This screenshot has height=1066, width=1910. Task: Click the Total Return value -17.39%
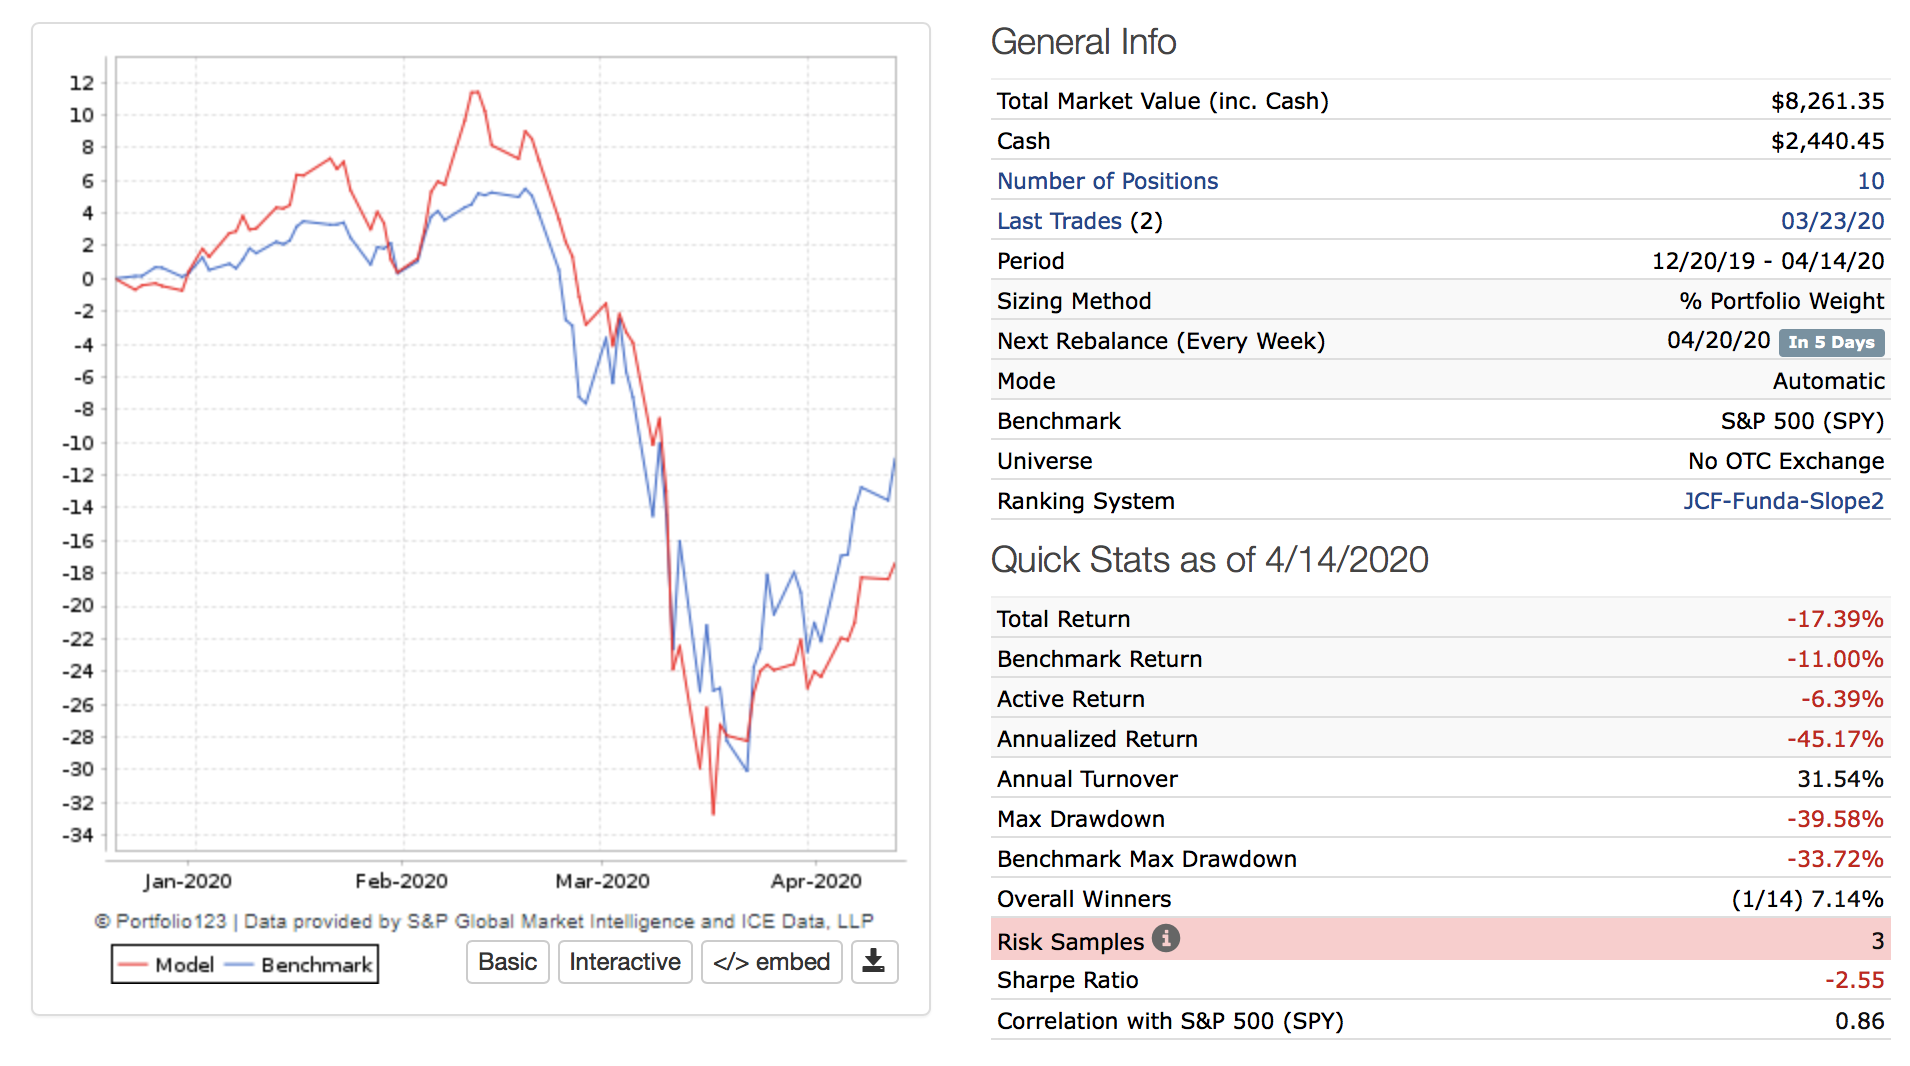[x=1835, y=619]
